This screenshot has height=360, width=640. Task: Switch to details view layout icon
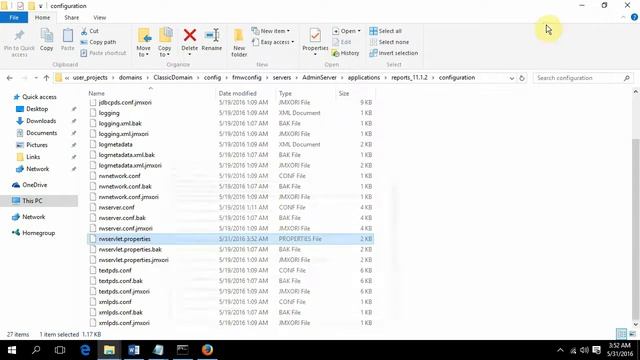tap(622, 334)
